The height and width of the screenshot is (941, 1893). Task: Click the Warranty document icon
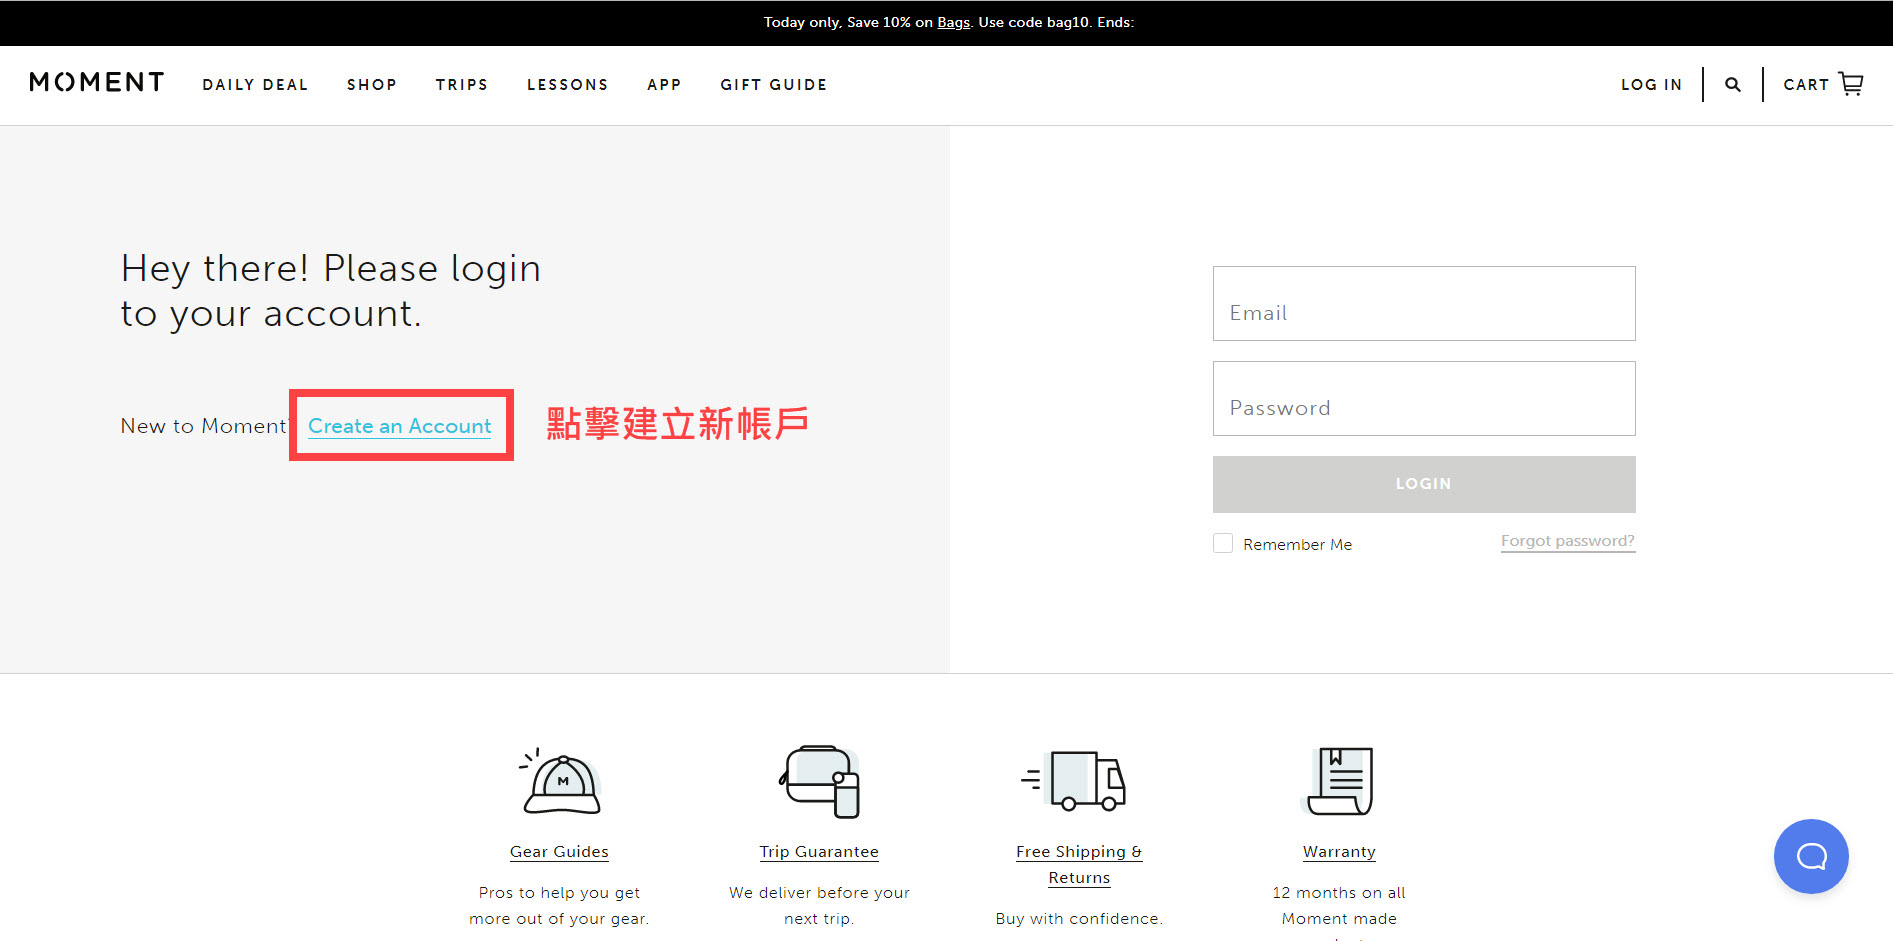click(1340, 781)
